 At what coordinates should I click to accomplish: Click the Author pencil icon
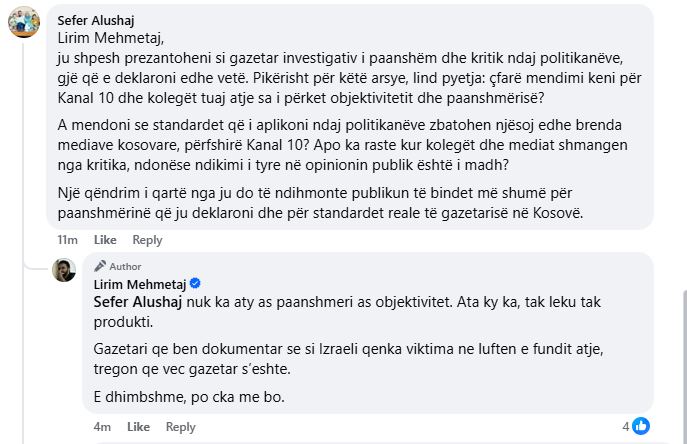(101, 266)
